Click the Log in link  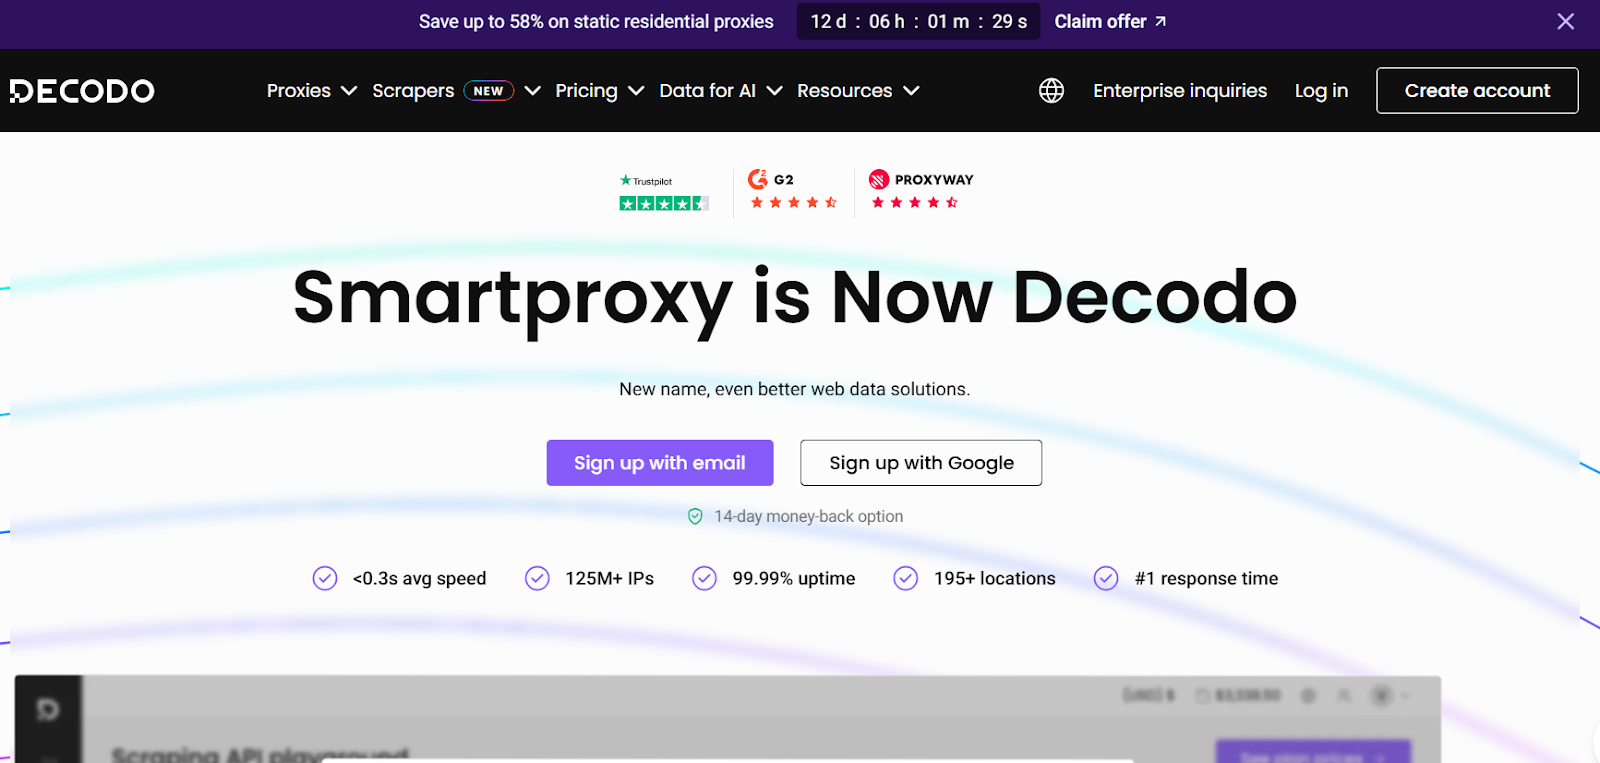tap(1321, 91)
